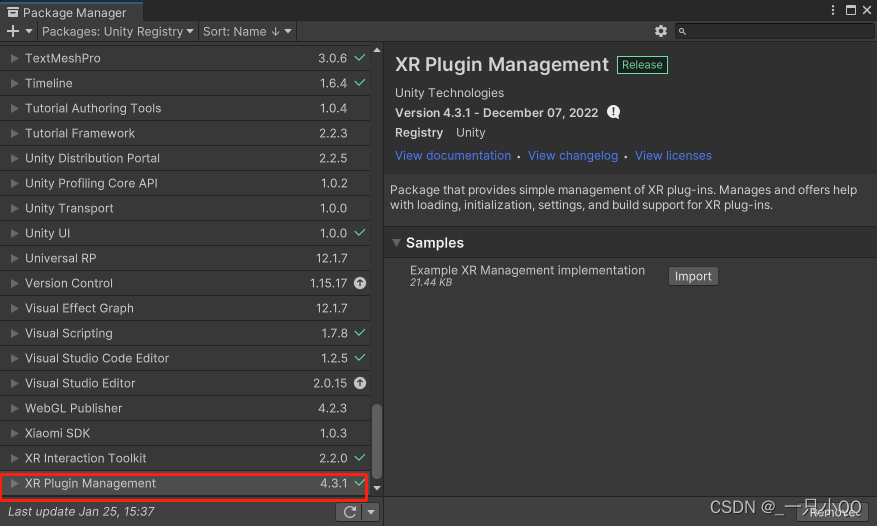Expand the XR Interaction Toolkit row
The height and width of the screenshot is (526, 877).
pyautogui.click(x=15, y=458)
